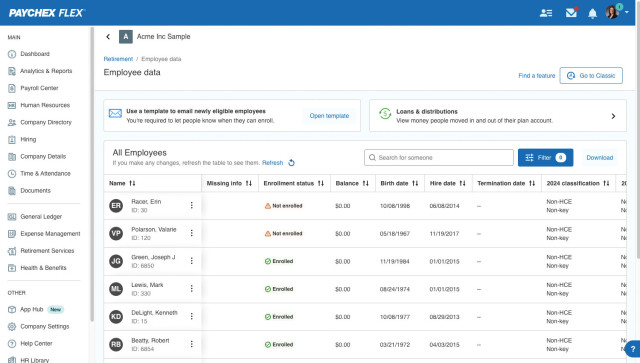This screenshot has width=640, height=363.
Task: Sort table by Missing info column
Action: click(249, 183)
